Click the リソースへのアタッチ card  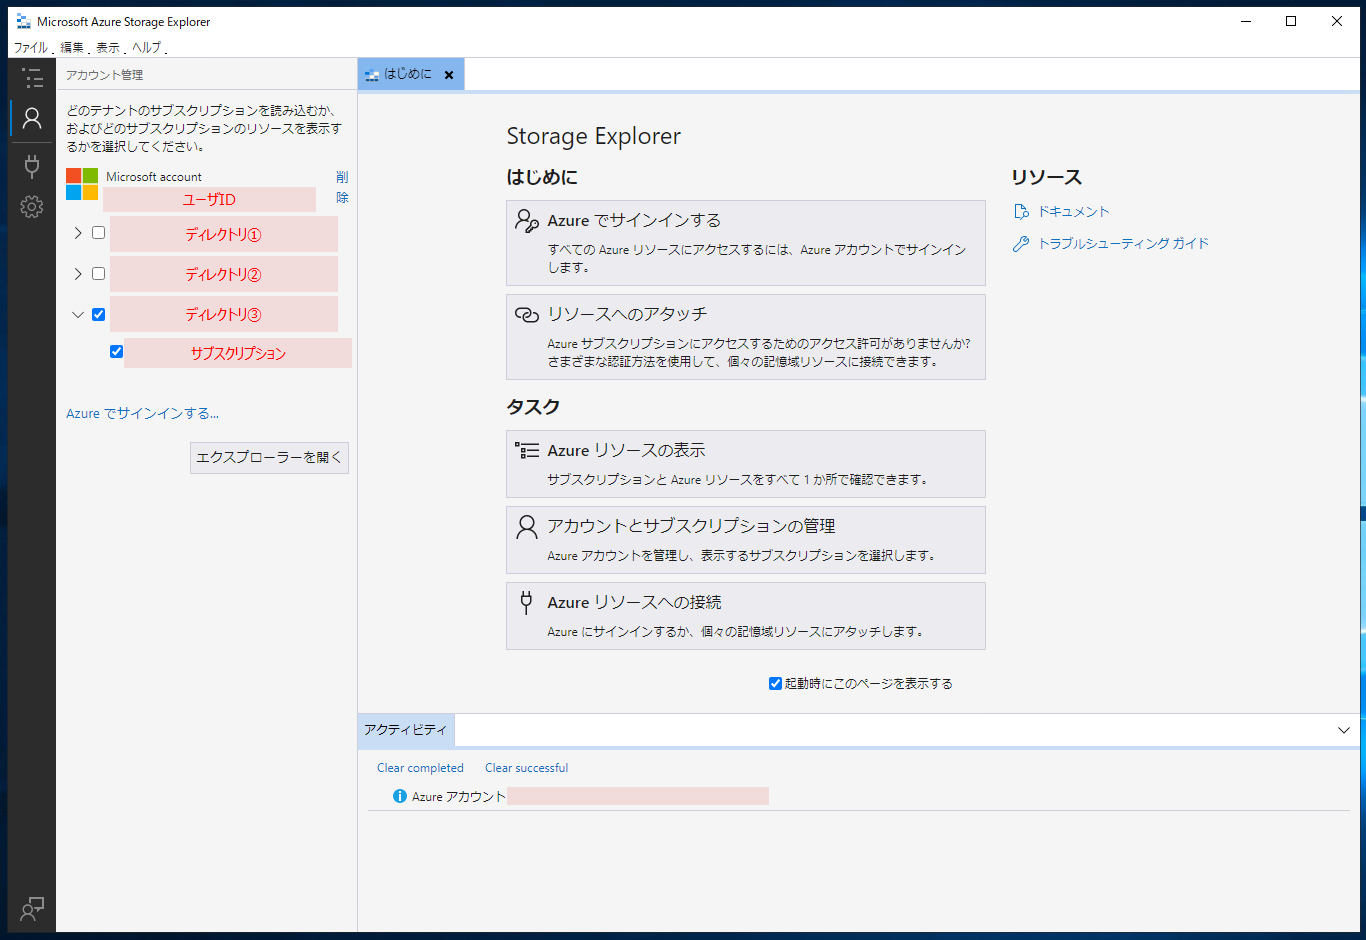pos(746,337)
